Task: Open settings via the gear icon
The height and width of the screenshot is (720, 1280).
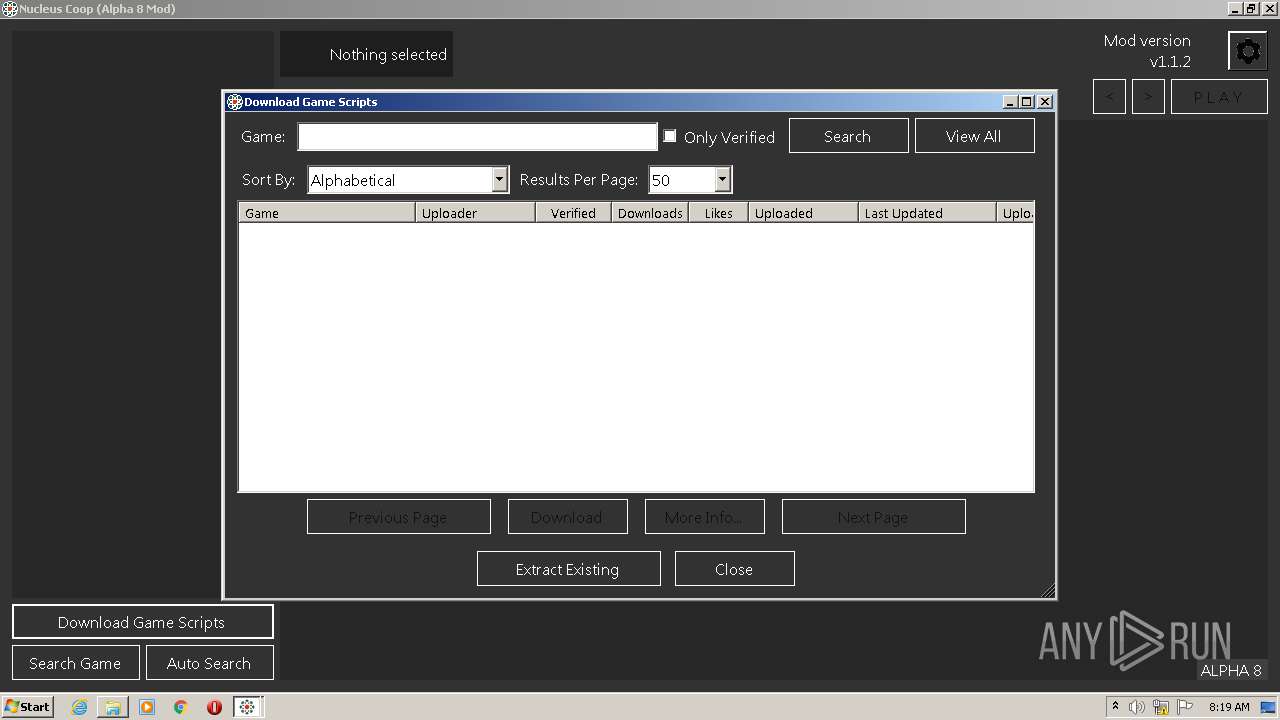Action: click(1247, 51)
